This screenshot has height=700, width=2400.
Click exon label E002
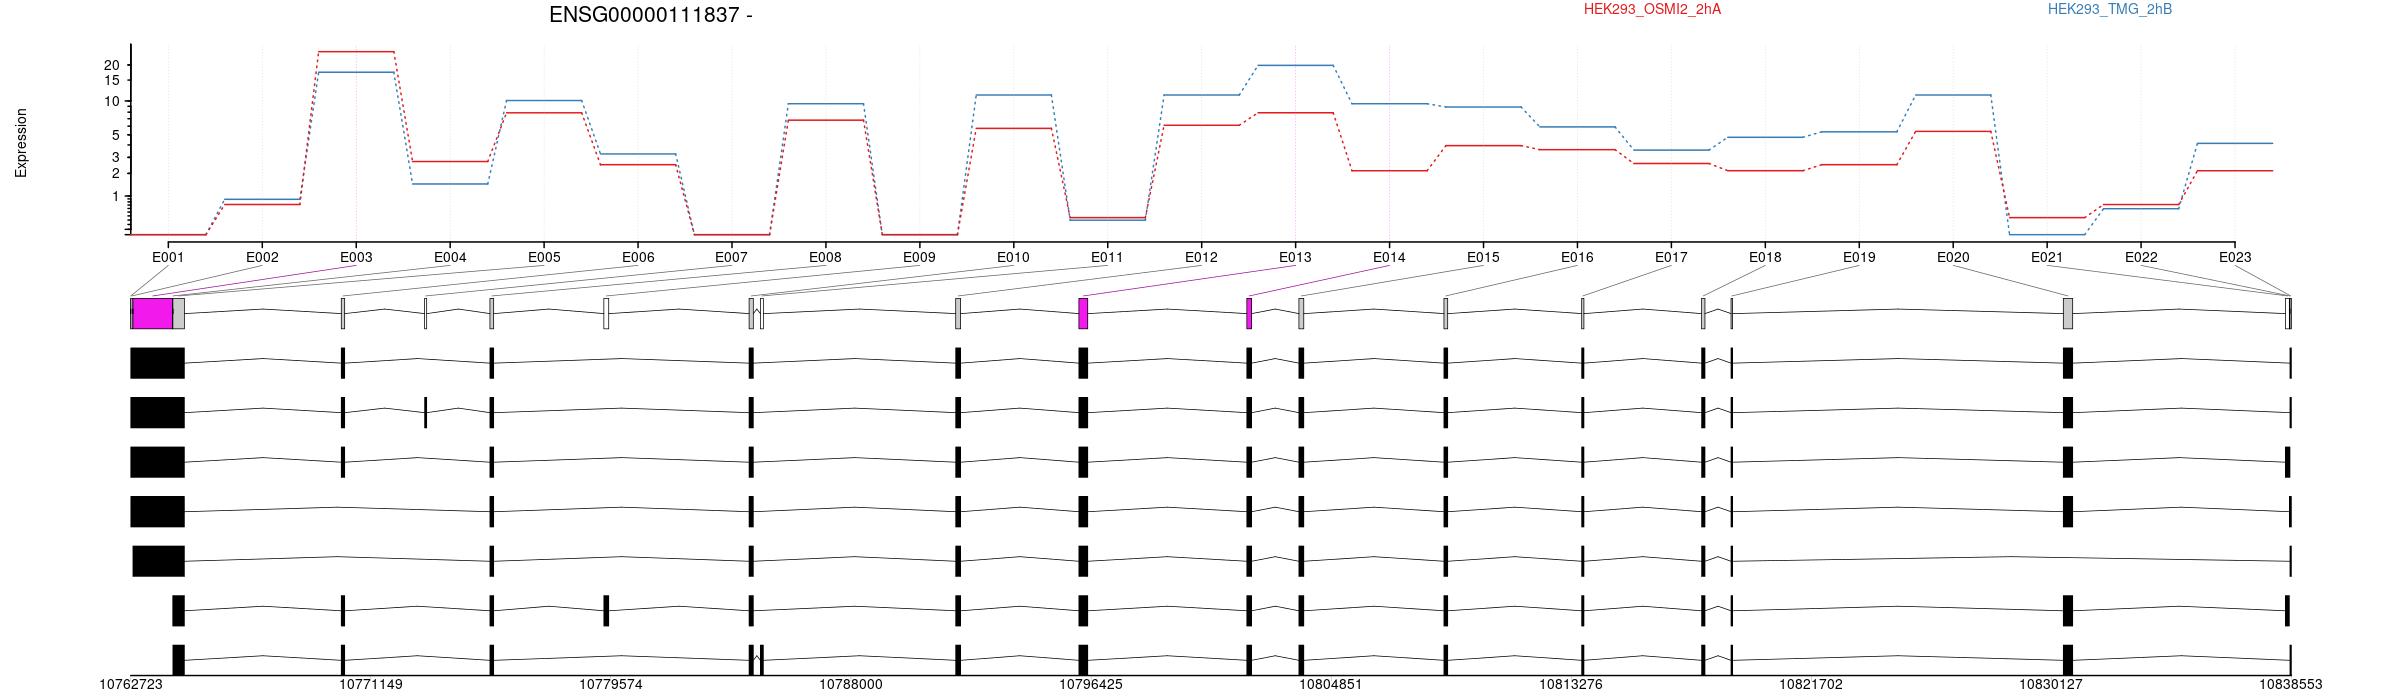click(x=262, y=257)
